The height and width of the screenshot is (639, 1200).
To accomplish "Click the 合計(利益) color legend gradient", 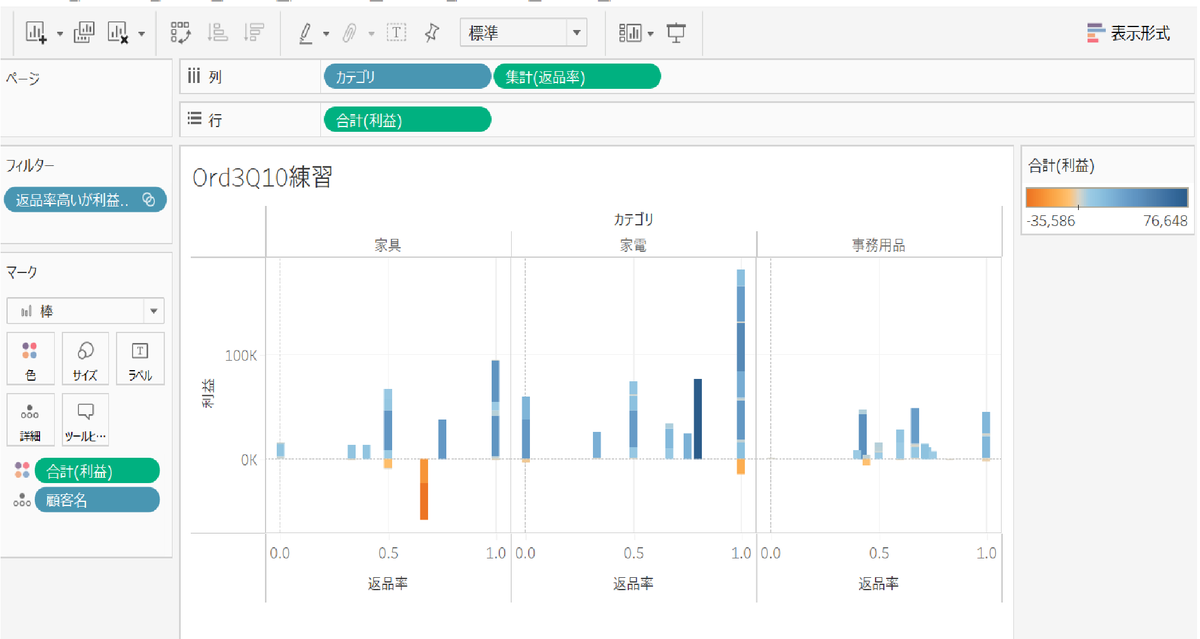I will (1107, 197).
